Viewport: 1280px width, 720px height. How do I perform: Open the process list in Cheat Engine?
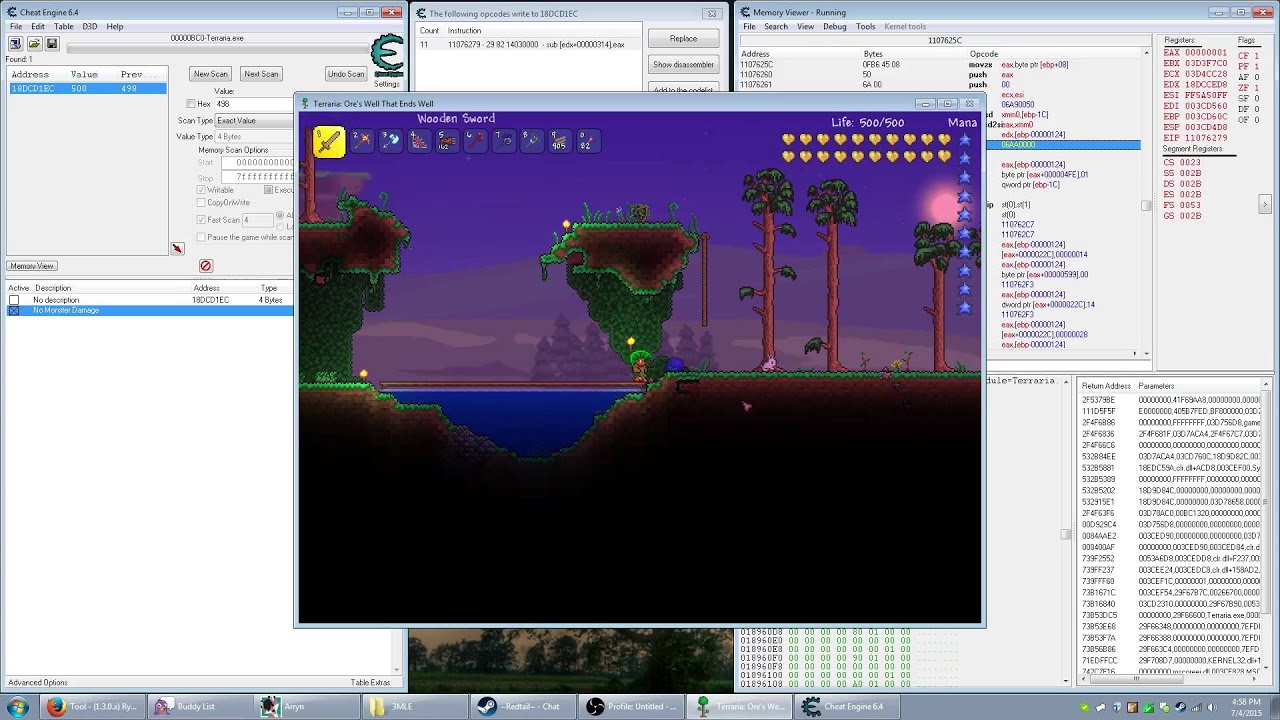tap(16, 44)
